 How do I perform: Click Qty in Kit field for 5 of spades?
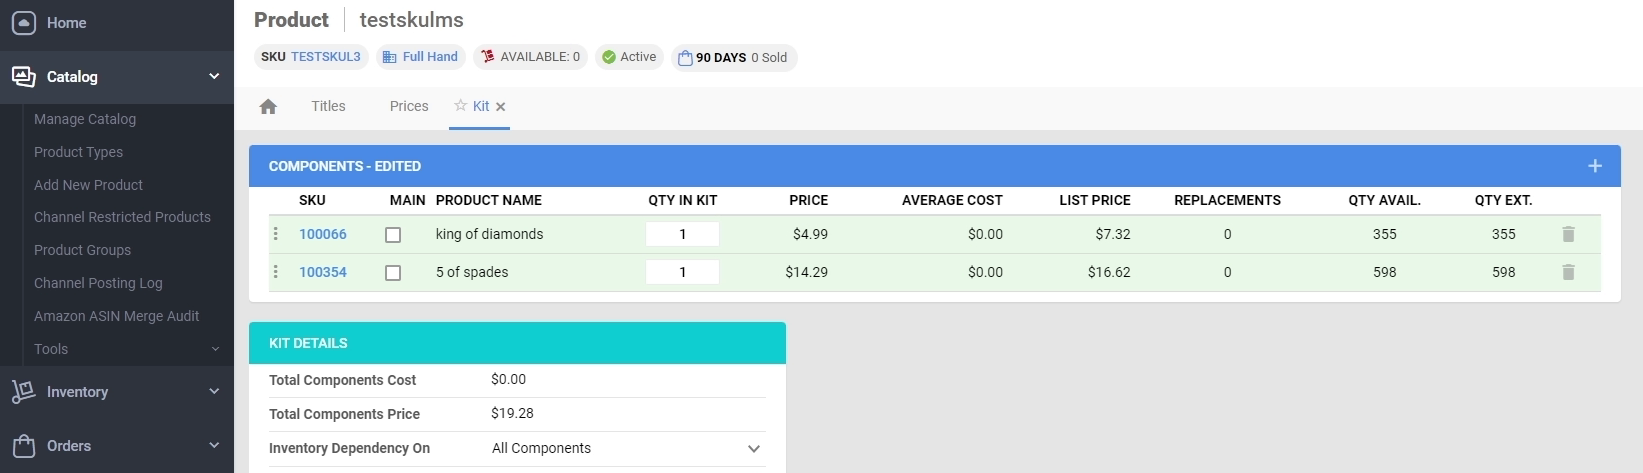point(682,272)
